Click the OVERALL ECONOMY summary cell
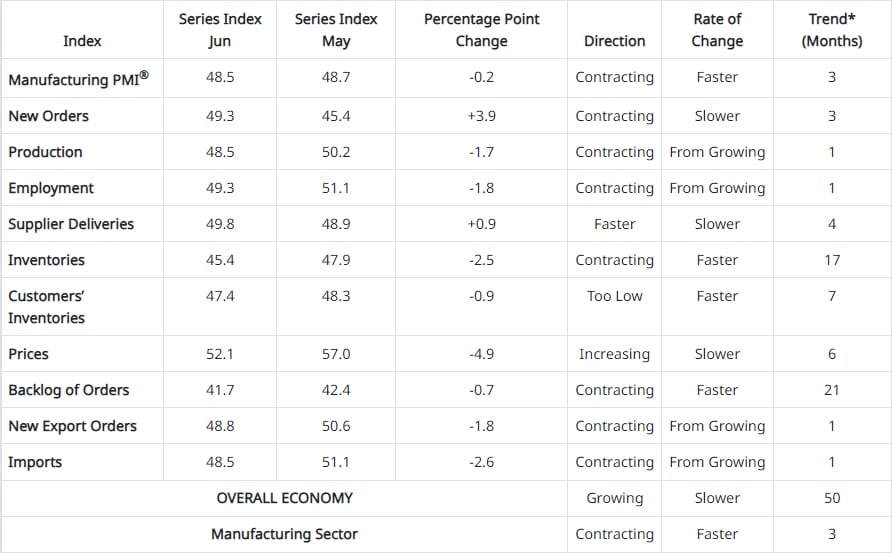Image resolution: width=892 pixels, height=553 pixels. [x=284, y=498]
